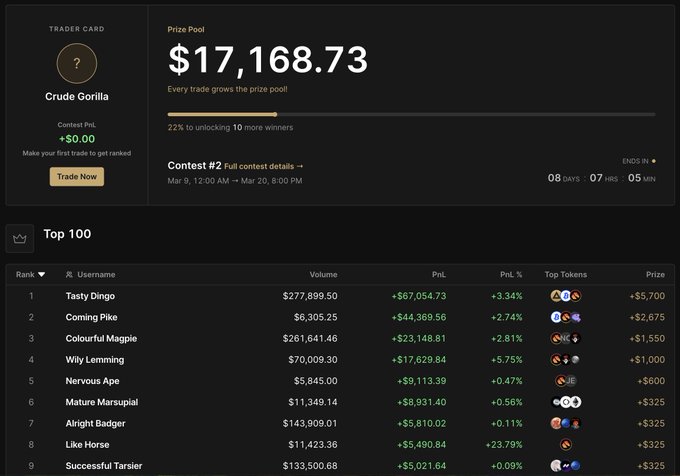The image size is (680, 476).
Task: Click Tasty Dingo's top token icons
Action: (566, 296)
